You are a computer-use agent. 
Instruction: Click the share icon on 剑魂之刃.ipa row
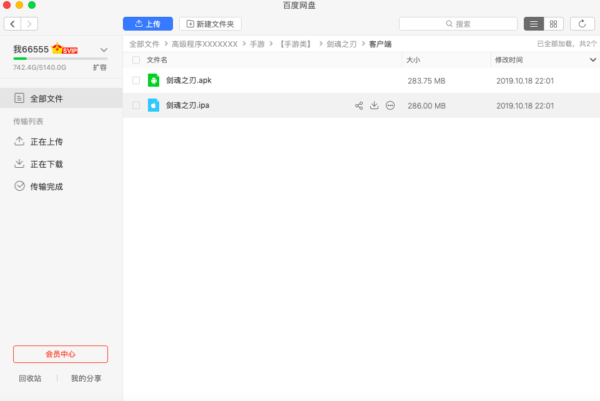pyautogui.click(x=358, y=105)
